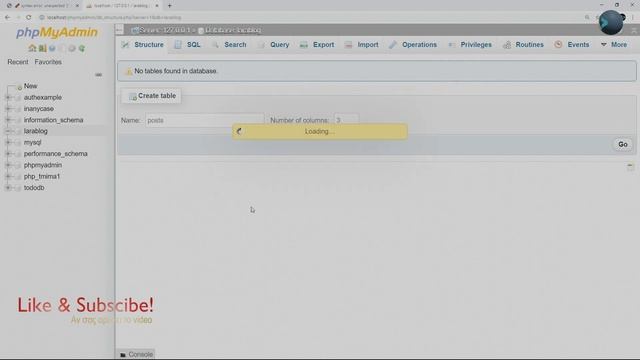The image size is (640, 360).
Task: Select the tododb database
Action: tap(34, 188)
